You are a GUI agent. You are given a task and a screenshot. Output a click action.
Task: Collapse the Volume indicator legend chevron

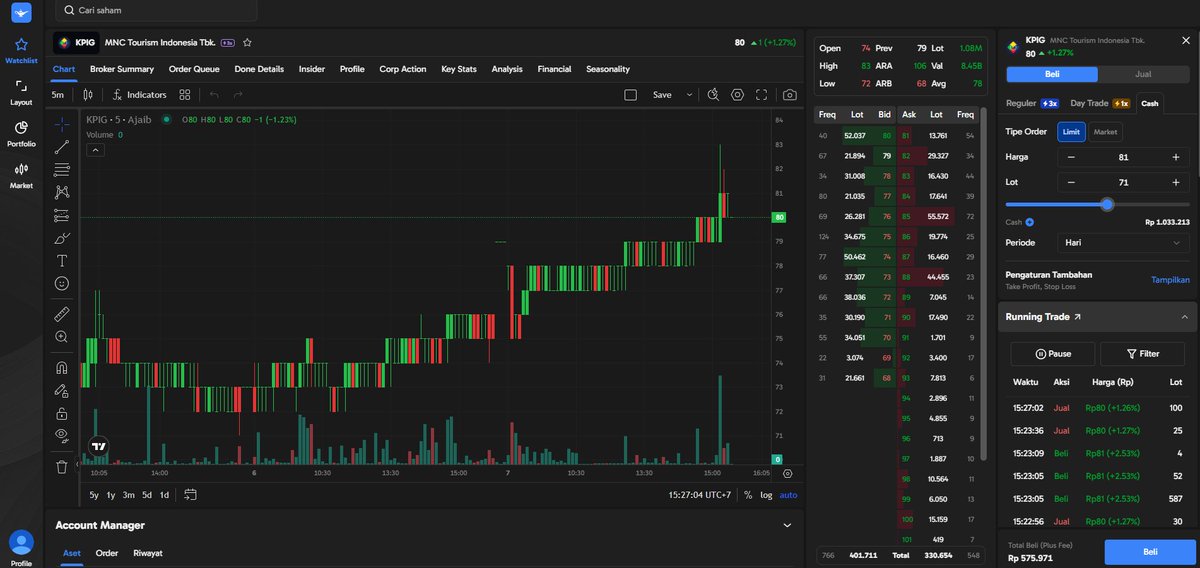click(95, 150)
